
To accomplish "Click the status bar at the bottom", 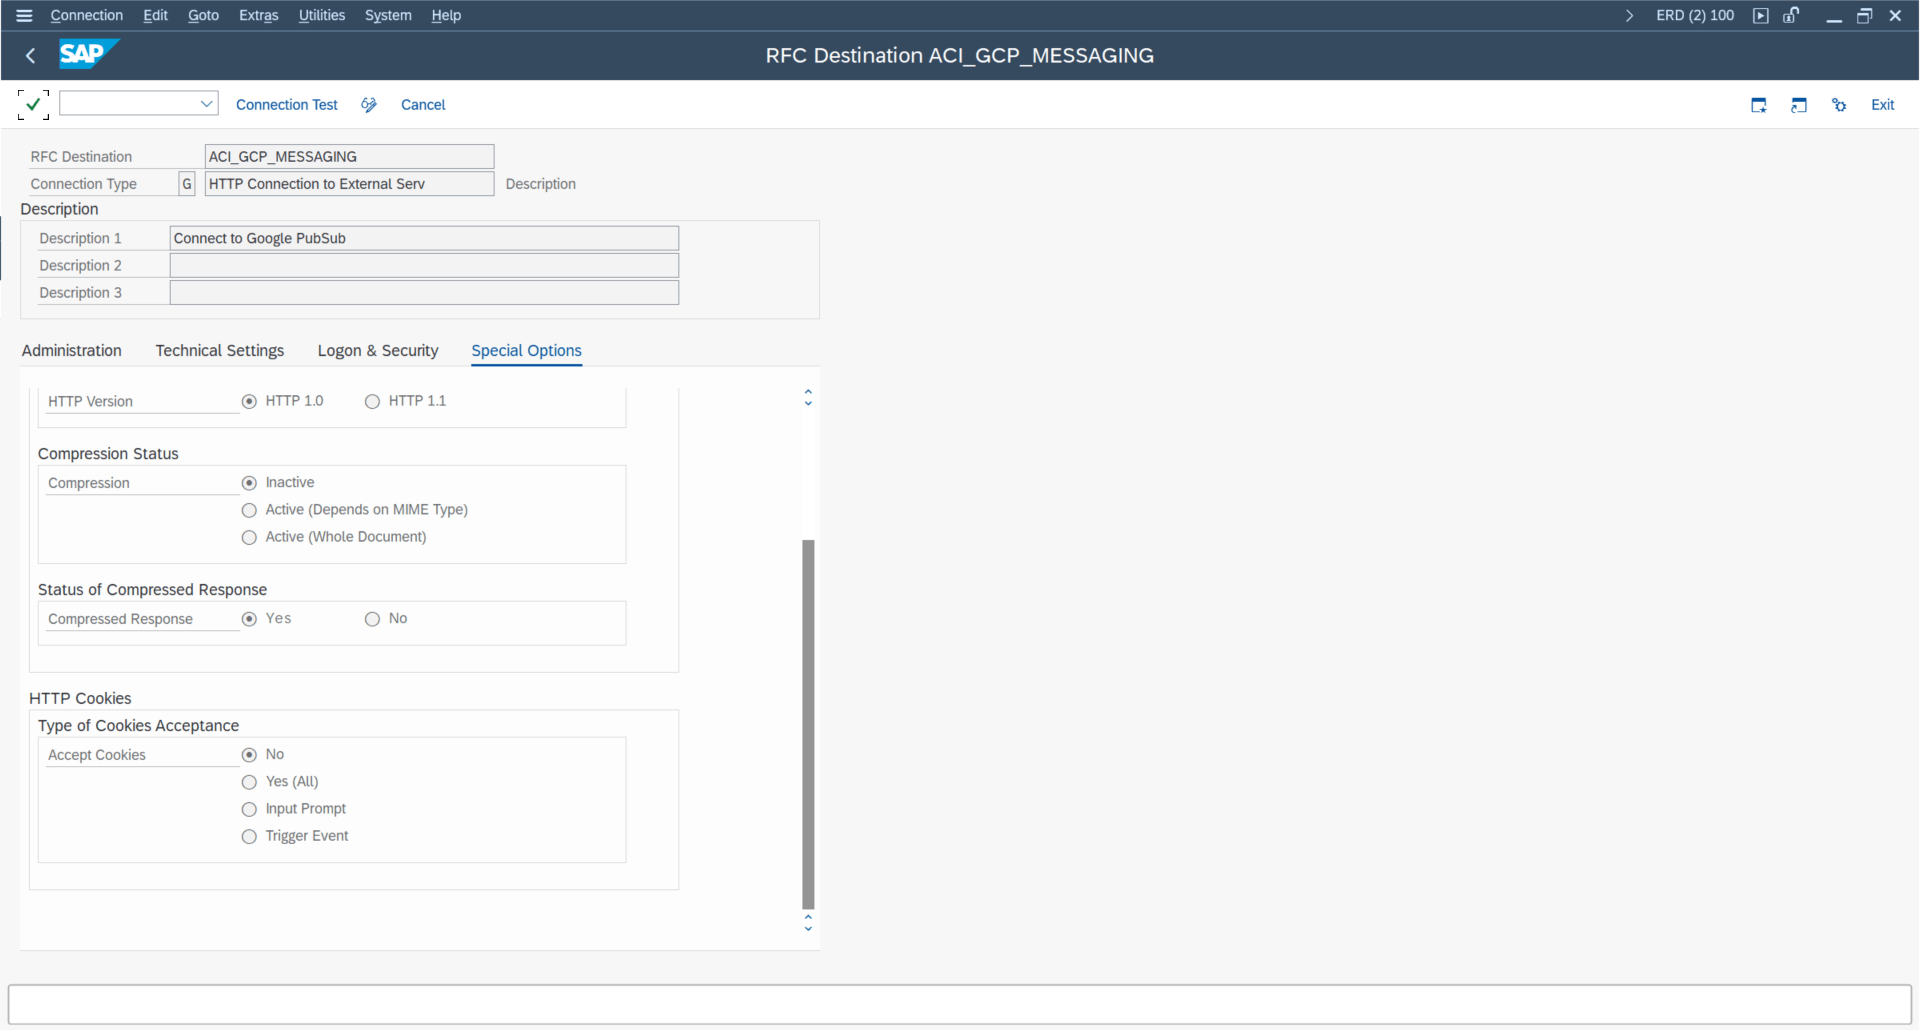I will (x=960, y=1004).
